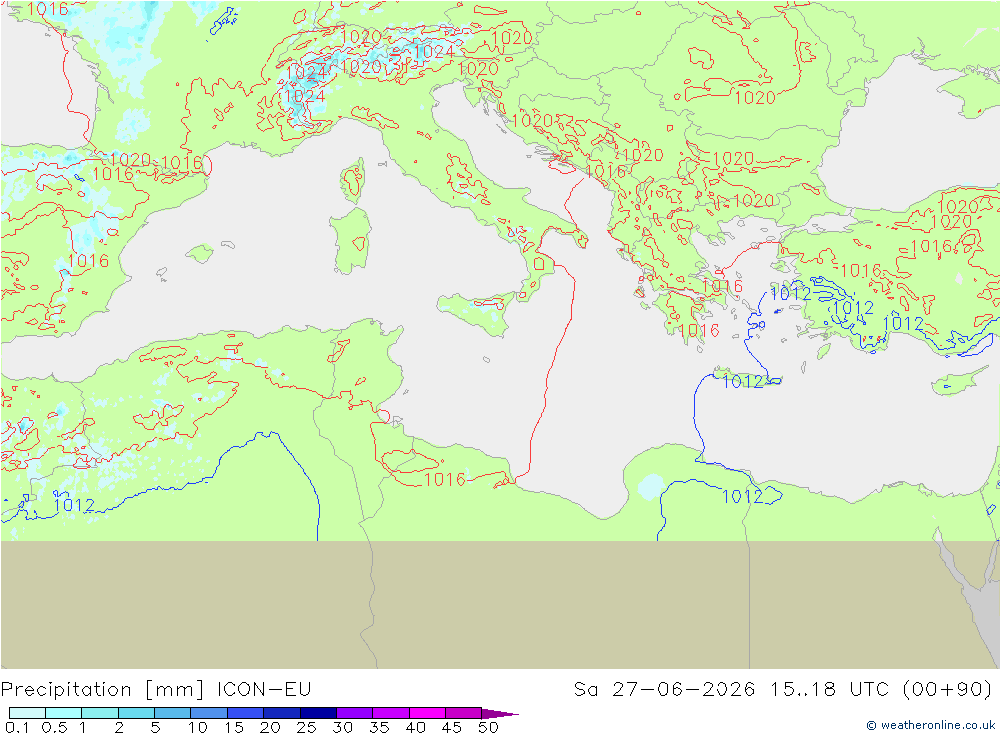Select the 30–35 mm violet legend swatch
1000x733 pixels.
click(355, 713)
